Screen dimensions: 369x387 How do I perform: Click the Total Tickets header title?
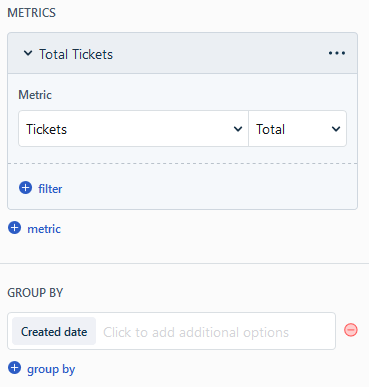[x=76, y=54]
